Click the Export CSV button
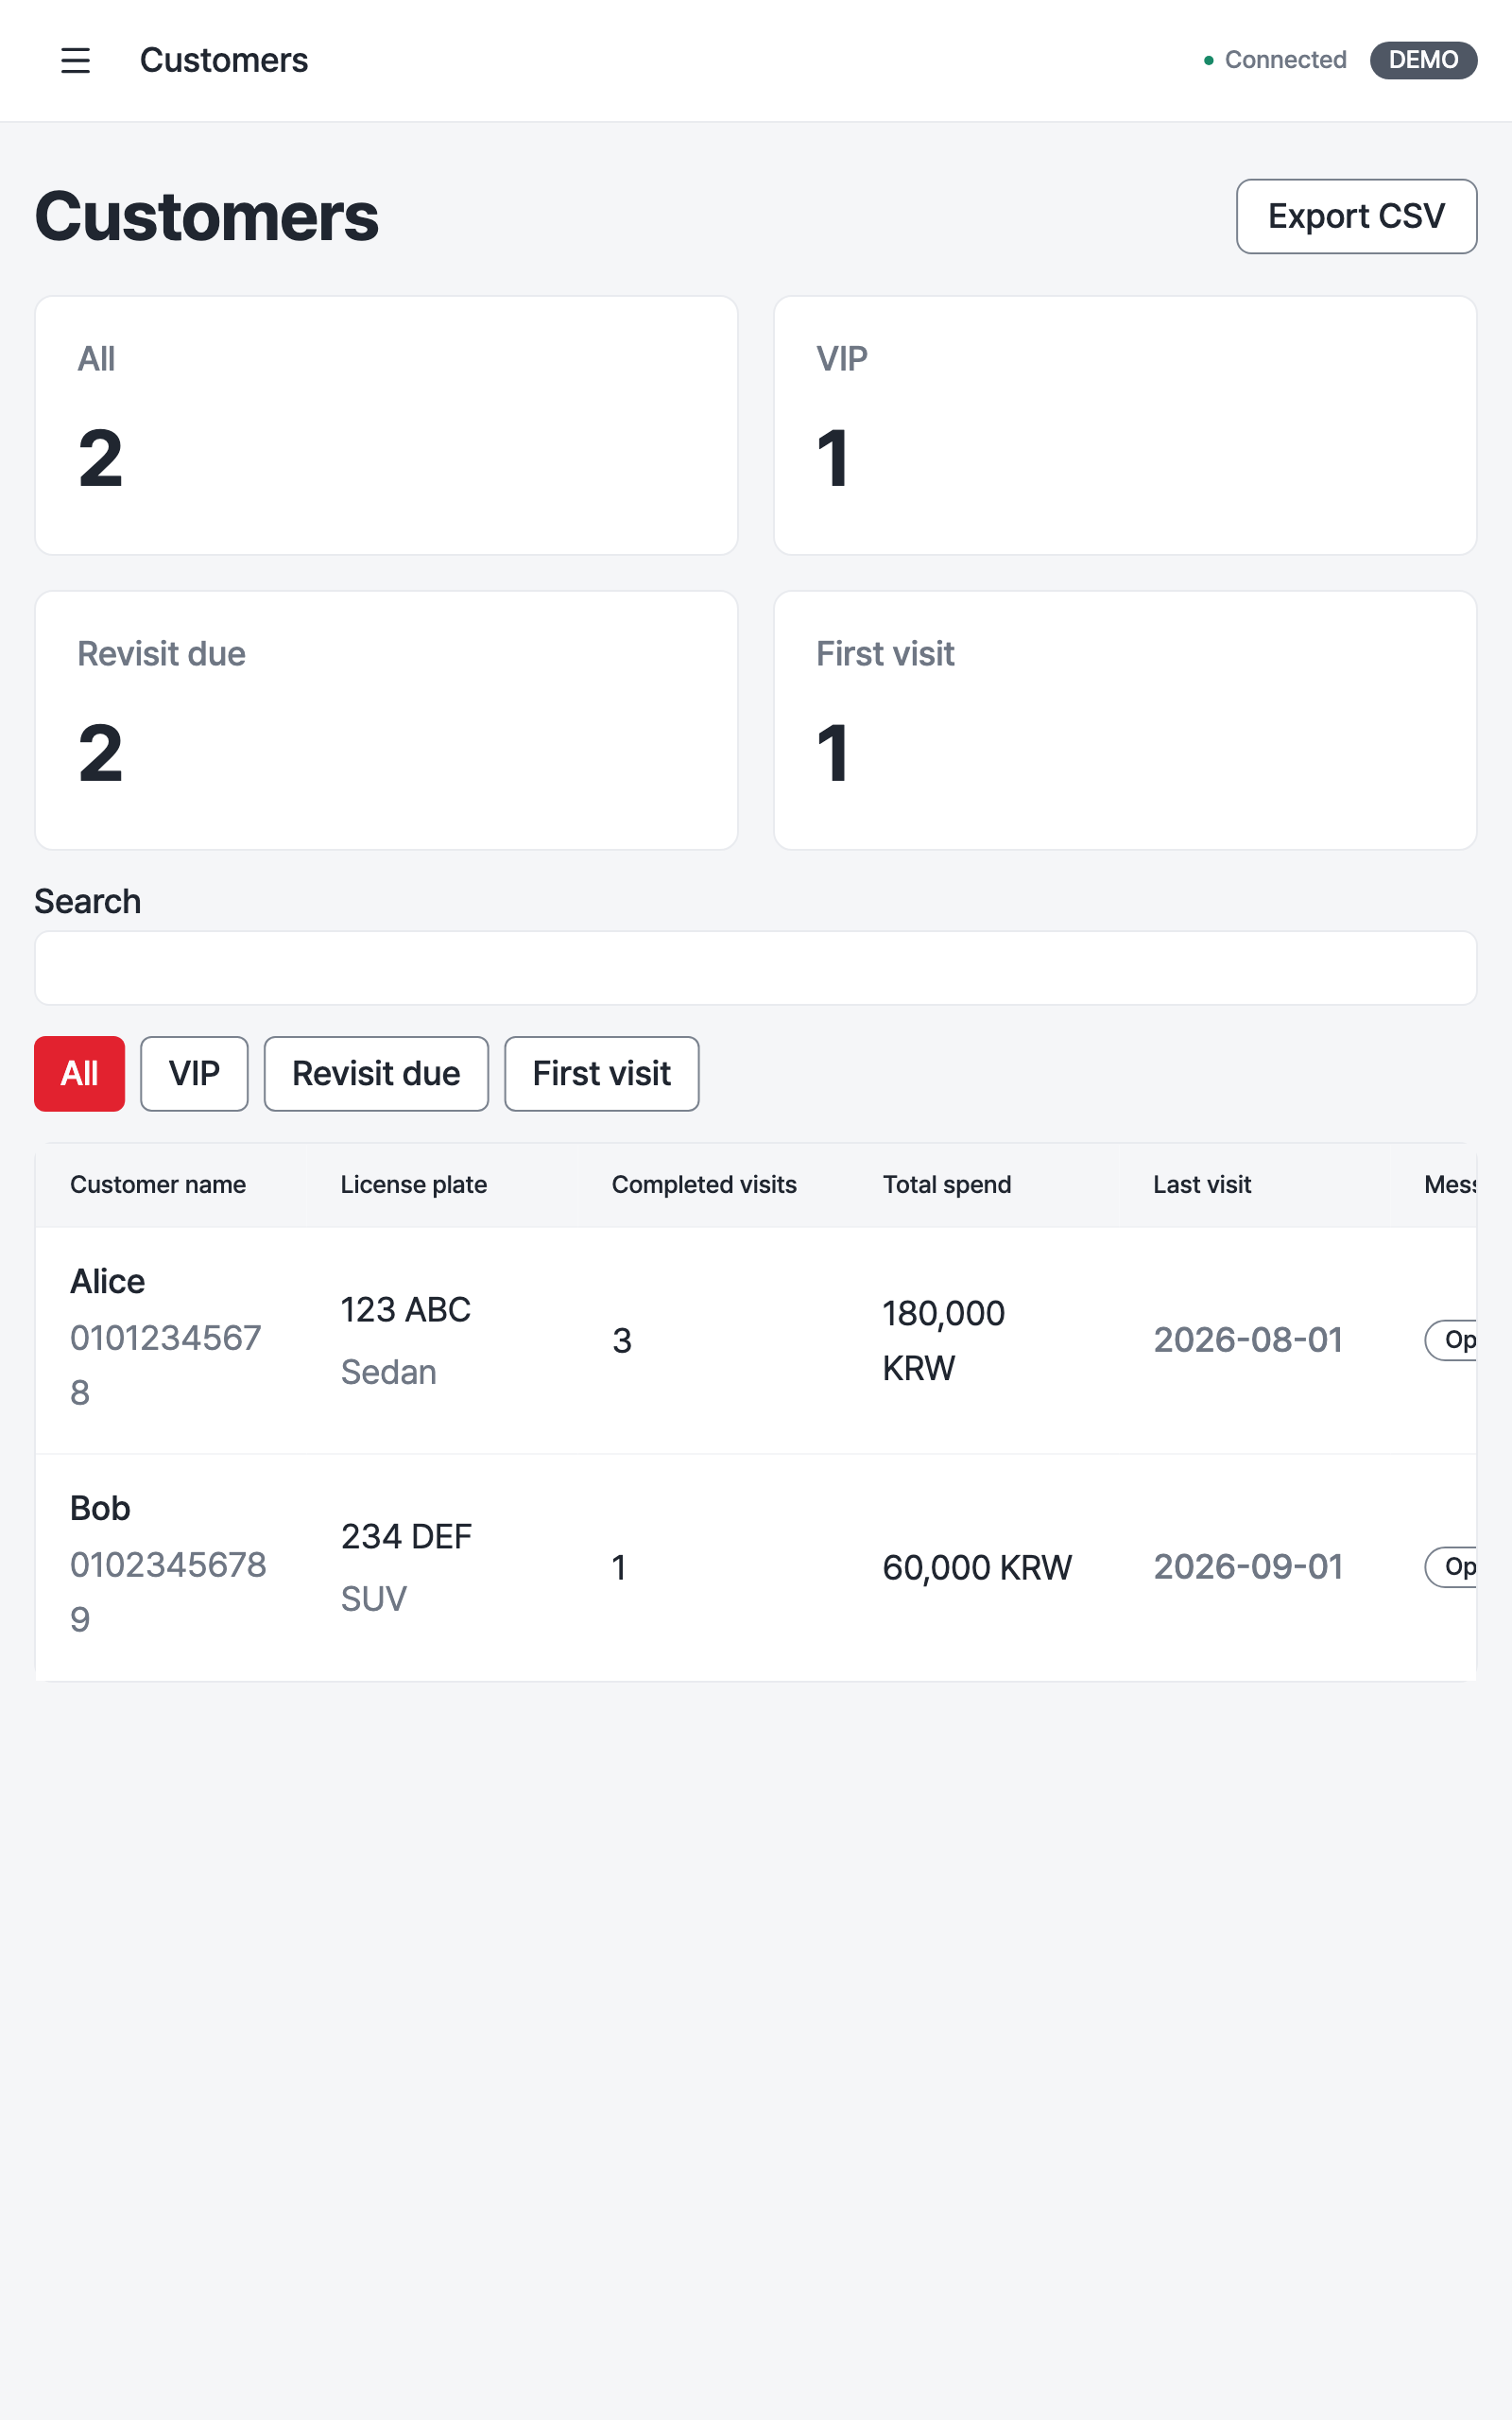Image resolution: width=1512 pixels, height=2420 pixels. (x=1356, y=216)
